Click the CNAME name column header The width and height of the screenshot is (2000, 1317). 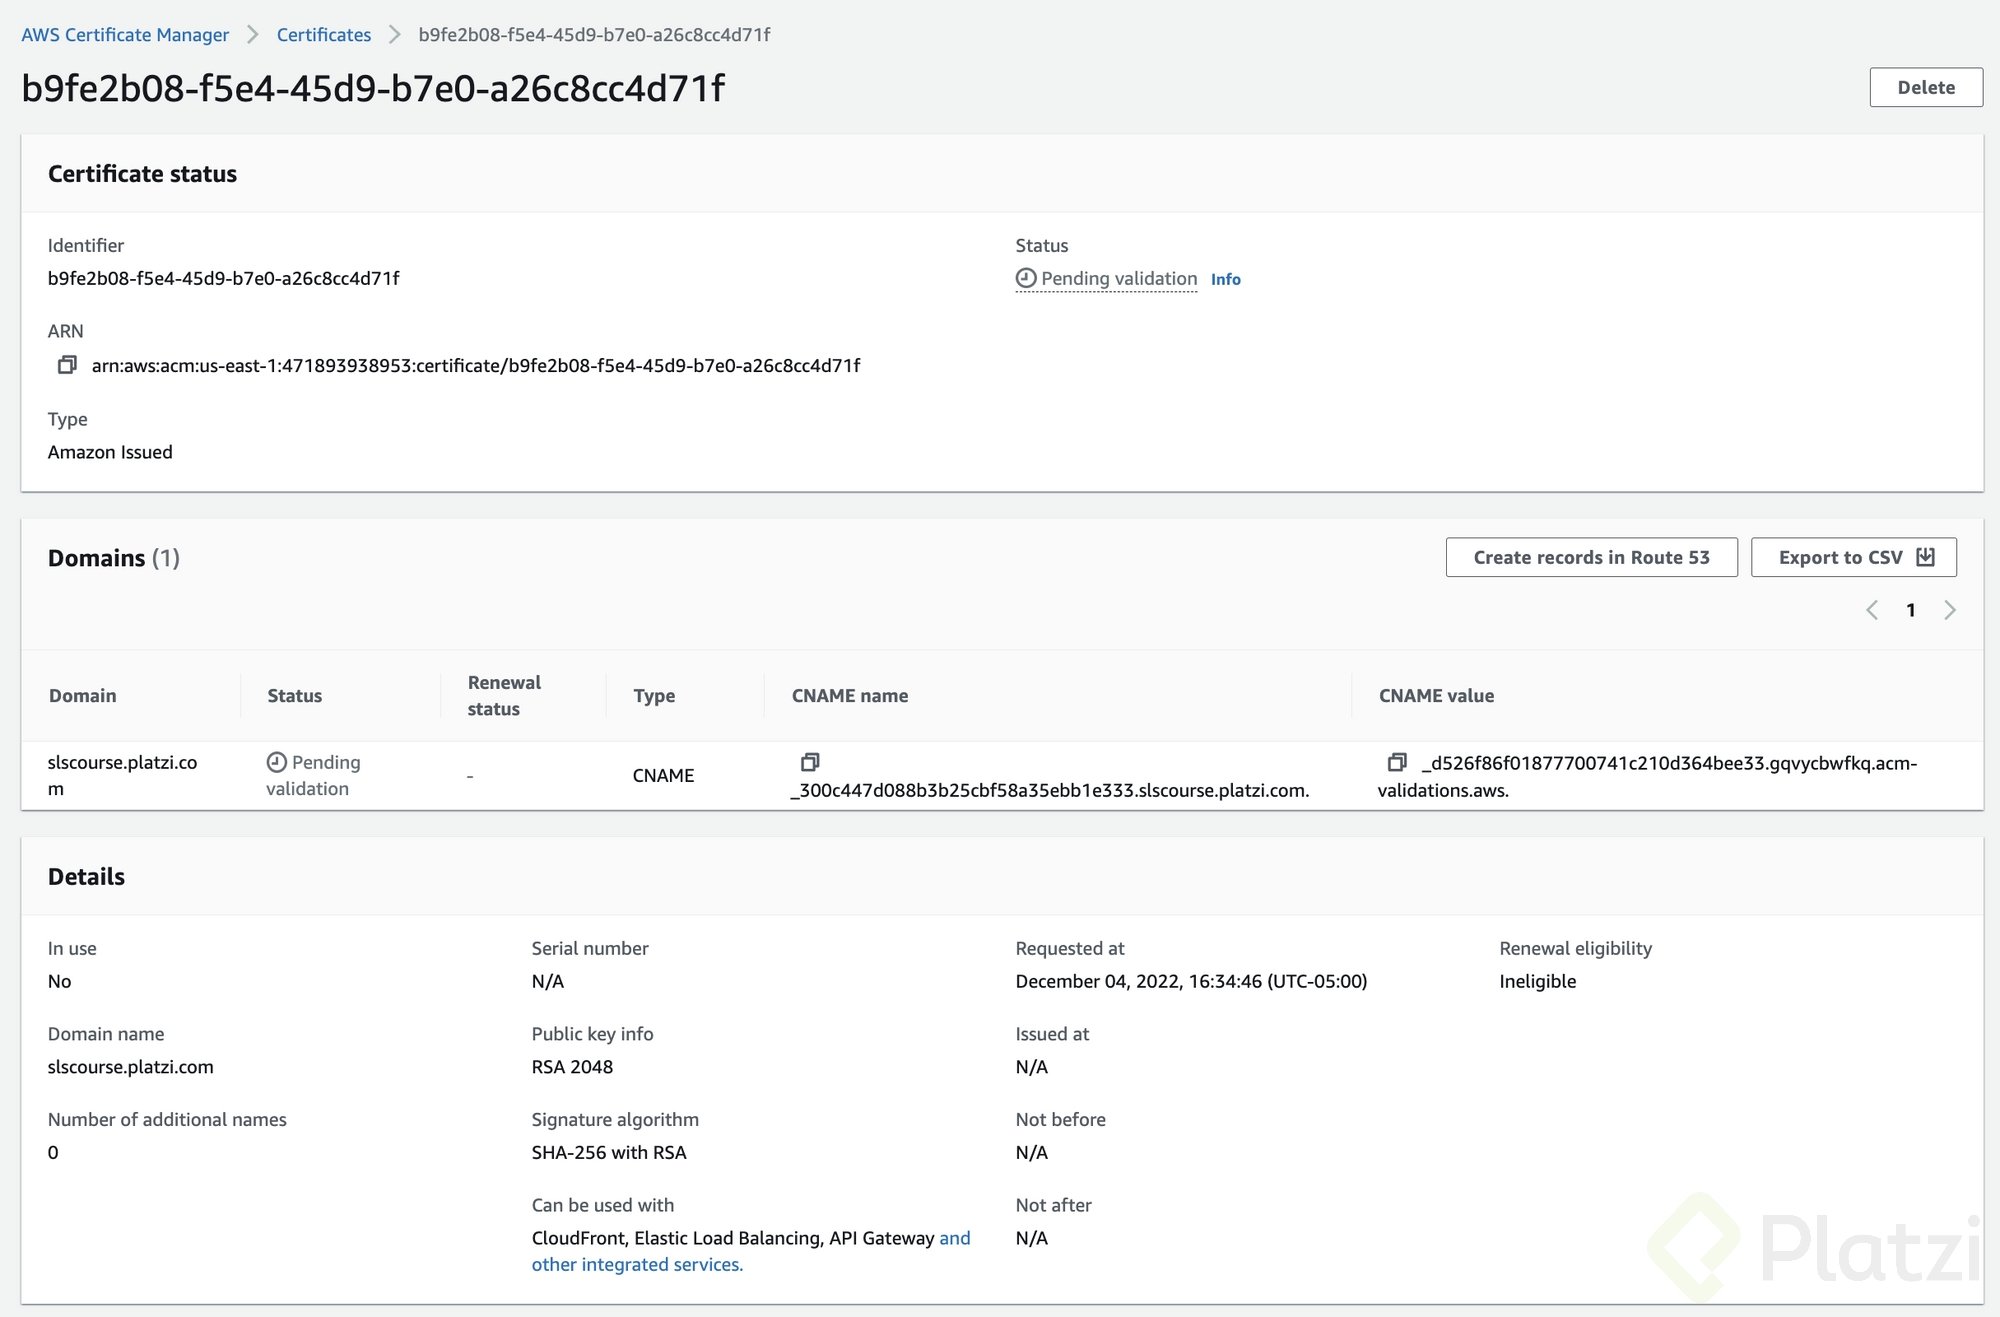[x=850, y=695]
